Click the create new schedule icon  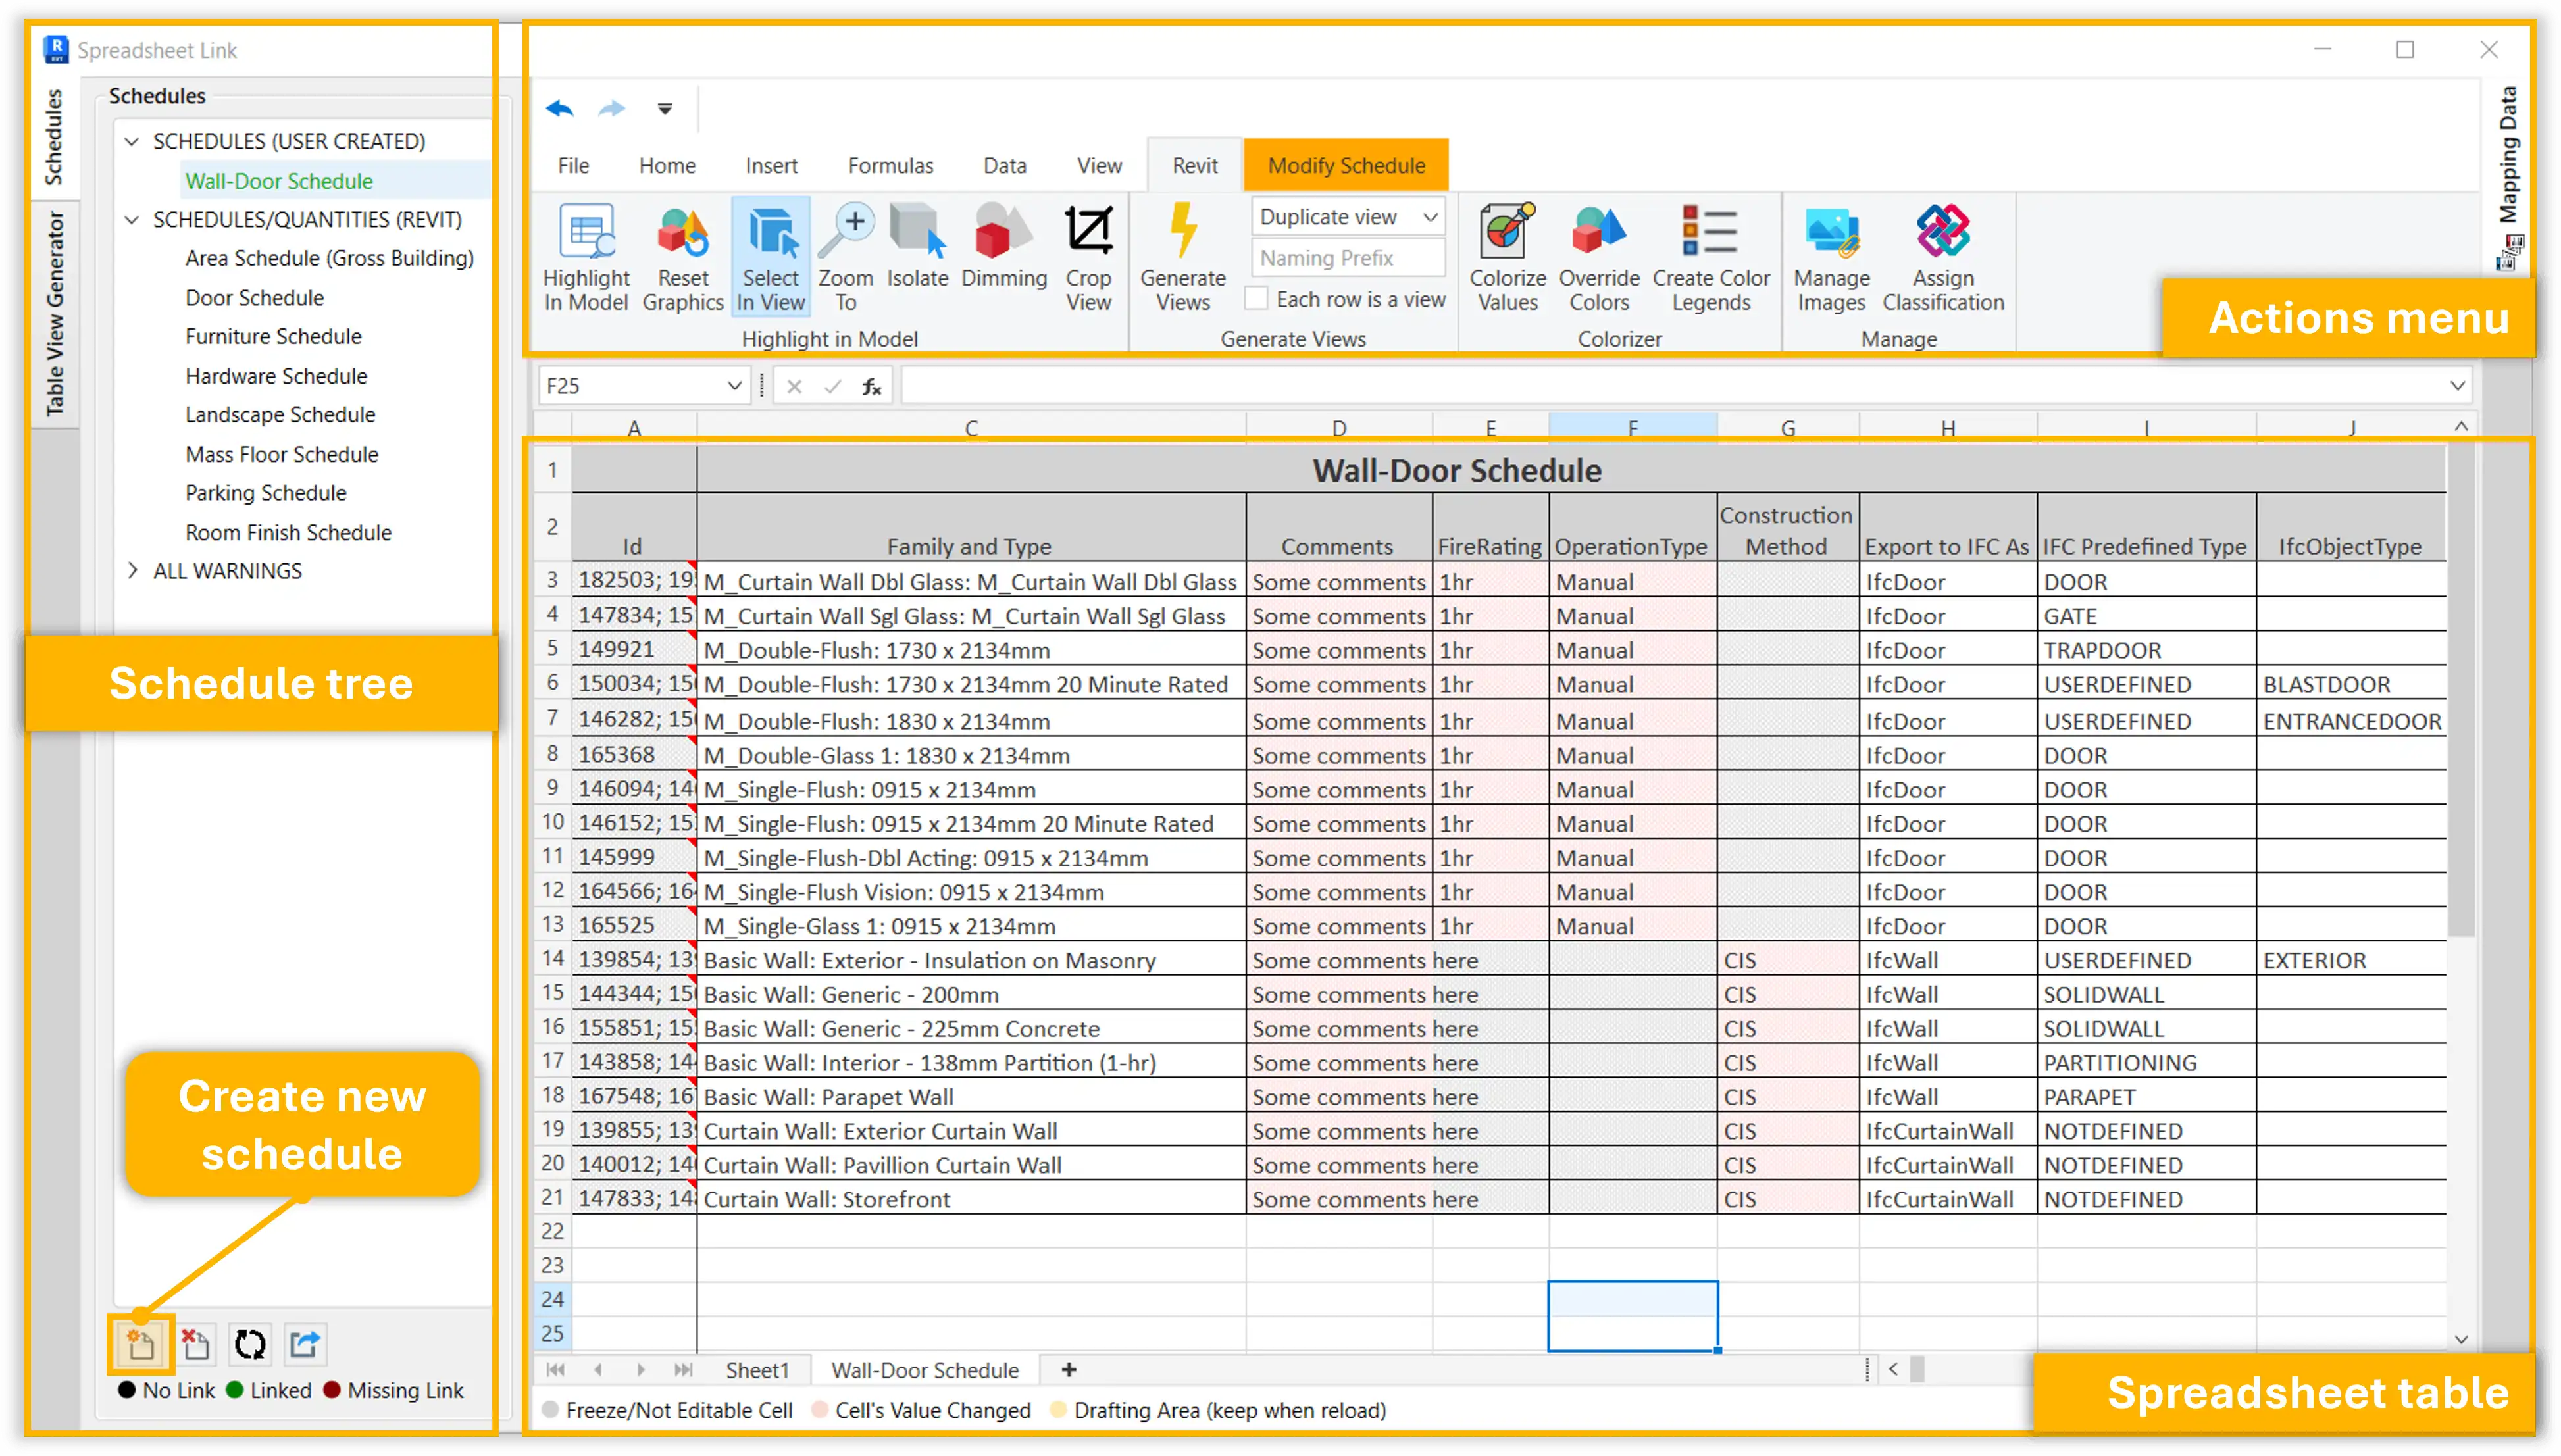pyautogui.click(x=141, y=1344)
